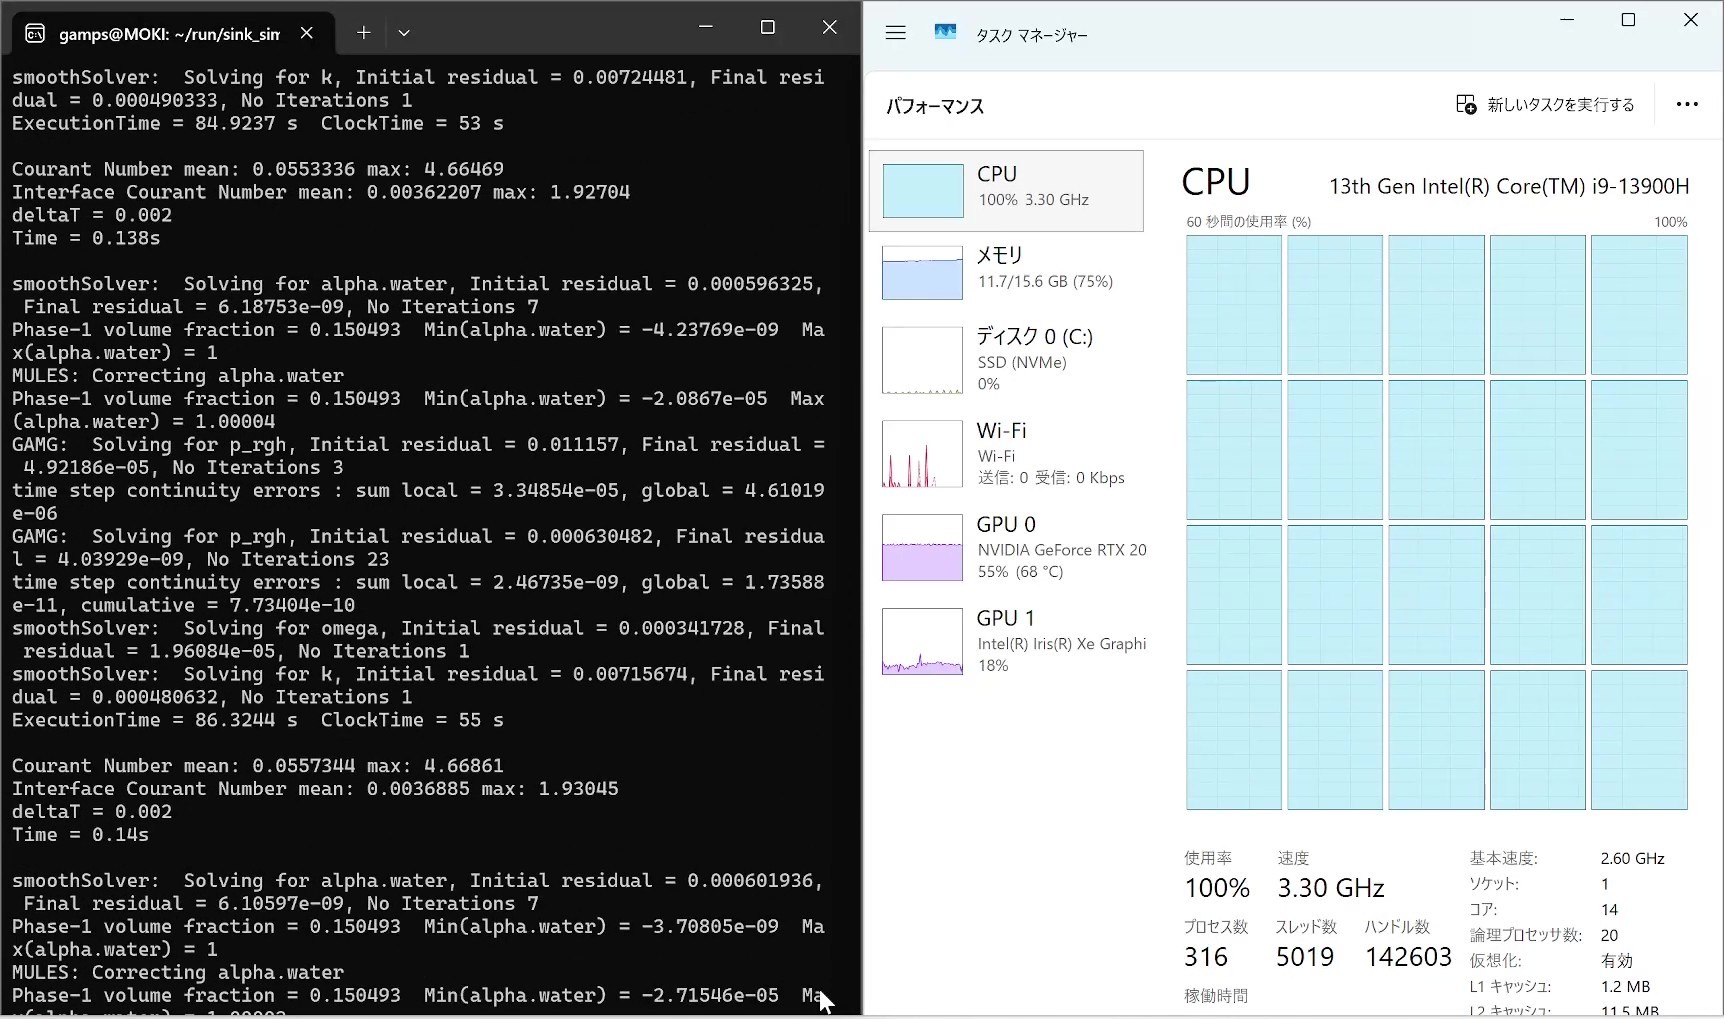1724x1019 pixels.
Task: Expand the terminal profile dropdown arrow
Action: [x=404, y=33]
